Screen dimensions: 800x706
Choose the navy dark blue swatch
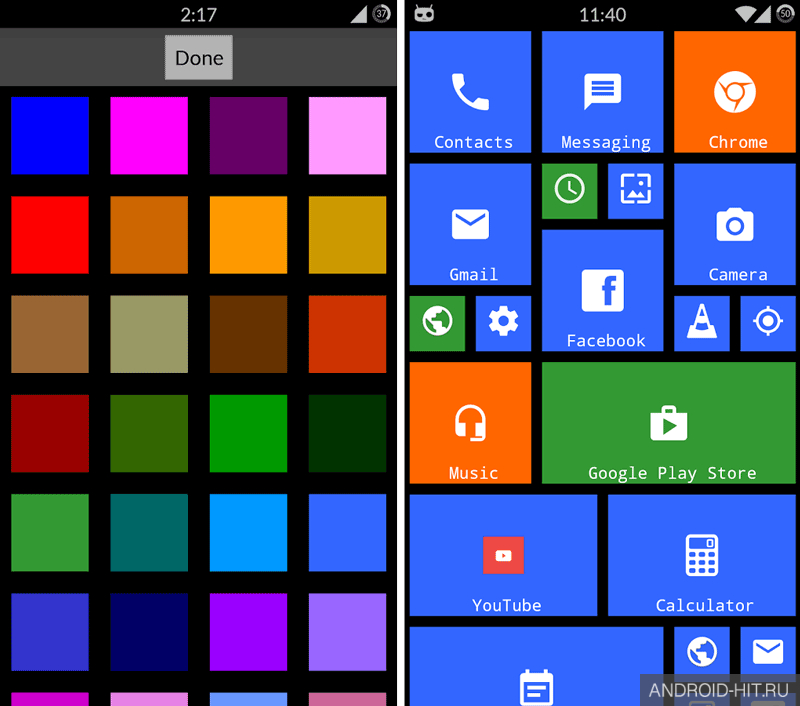pyautogui.click(x=149, y=632)
